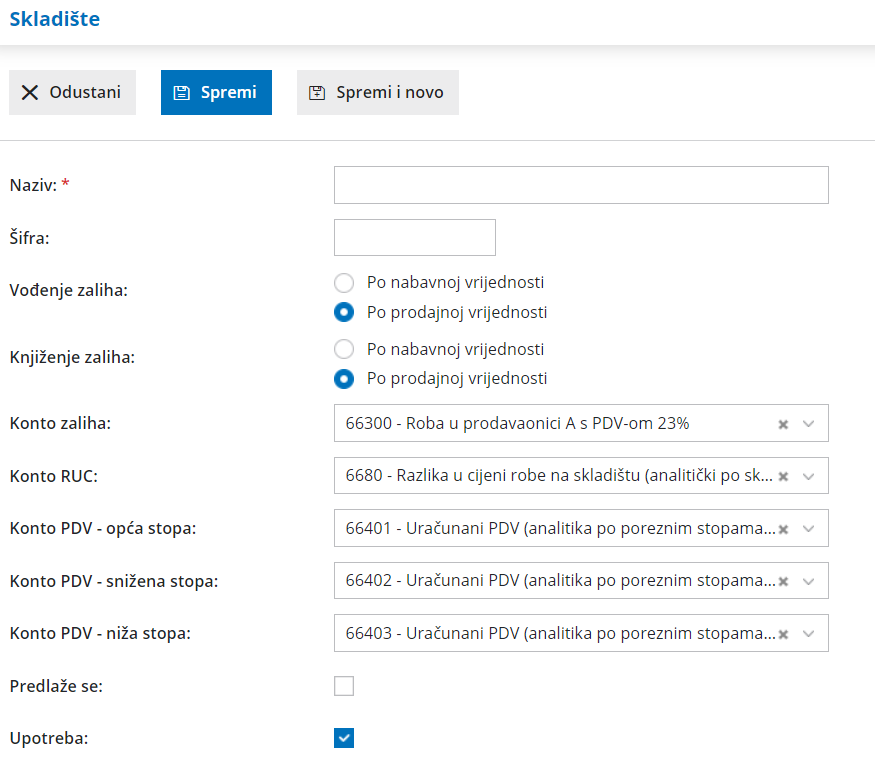Image resolution: width=875 pixels, height=762 pixels.
Task: Uncheck the Upotreba checkbox
Action: [x=344, y=739]
